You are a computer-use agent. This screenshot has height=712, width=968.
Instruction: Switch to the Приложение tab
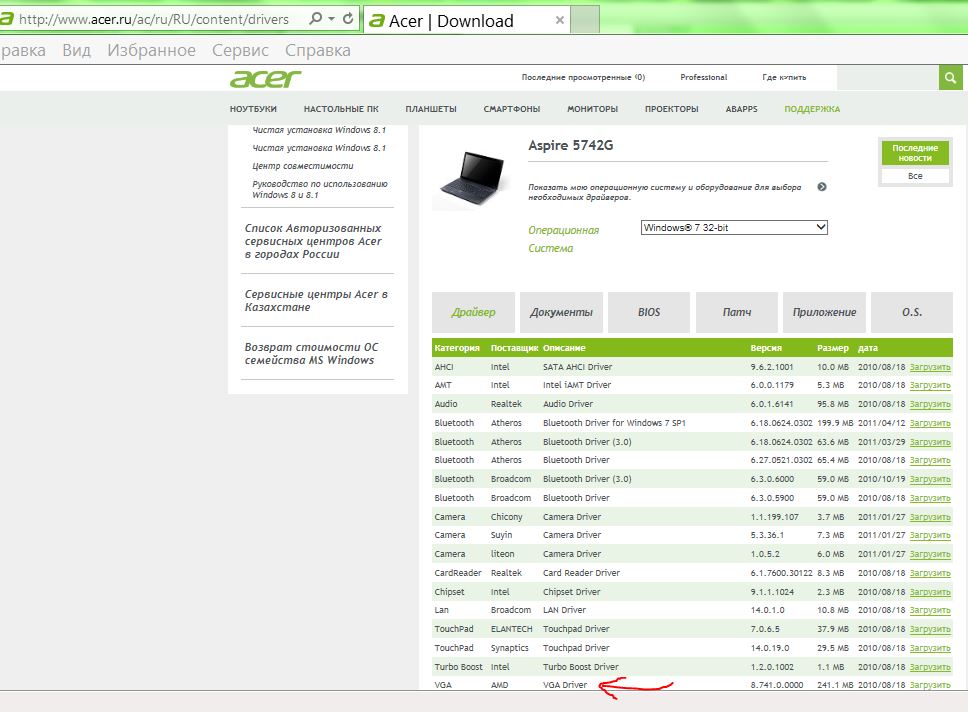[x=824, y=312]
